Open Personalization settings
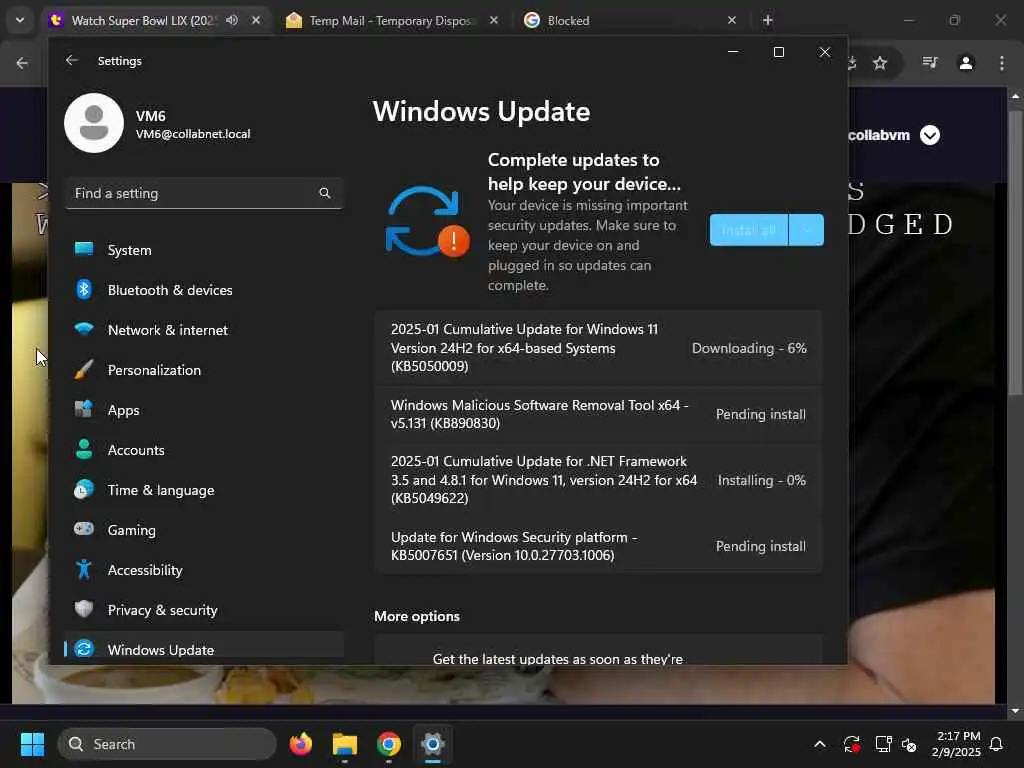The width and height of the screenshot is (1024, 768). pos(204,370)
